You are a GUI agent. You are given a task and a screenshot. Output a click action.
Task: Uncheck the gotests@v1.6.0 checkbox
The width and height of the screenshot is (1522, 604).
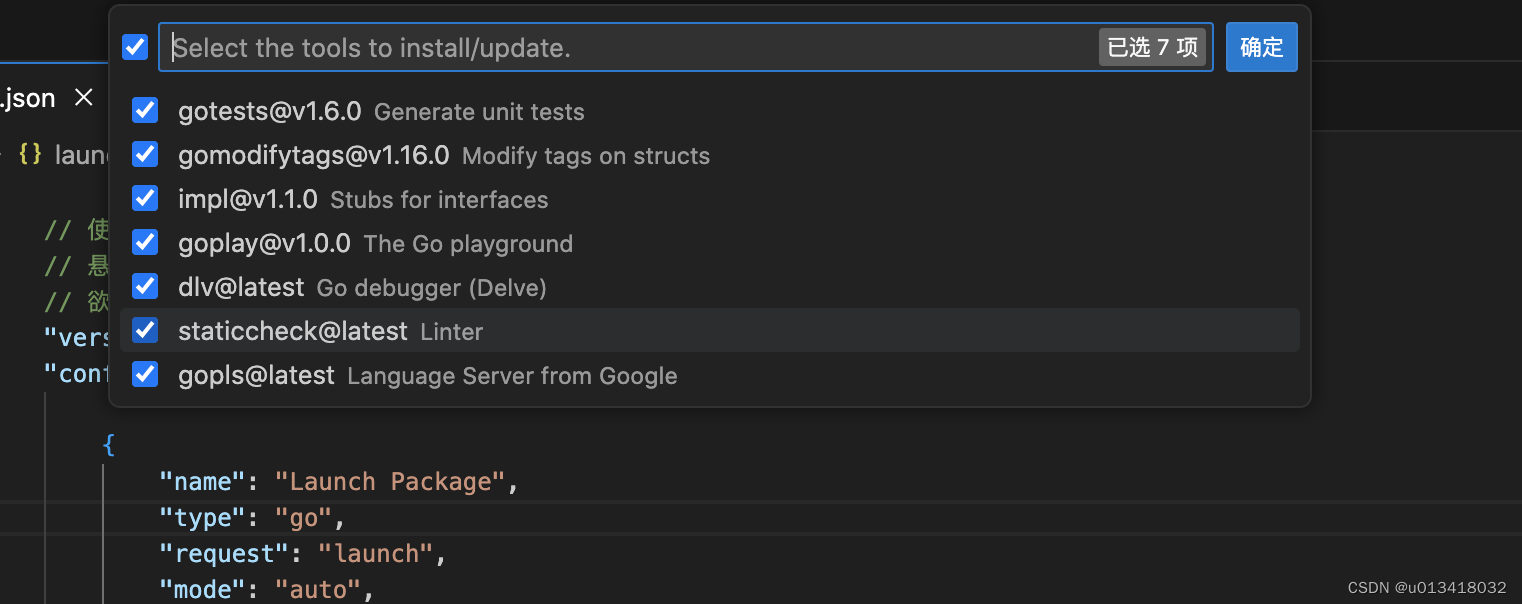coord(144,110)
